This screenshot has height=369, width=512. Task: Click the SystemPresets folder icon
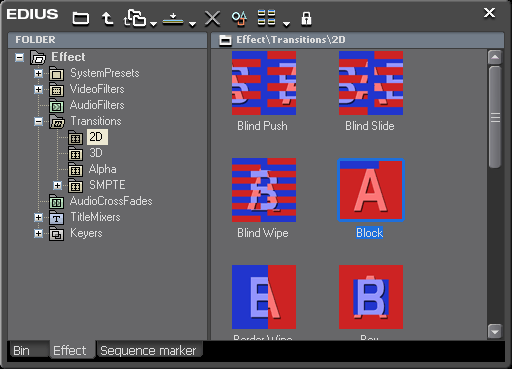(56, 74)
